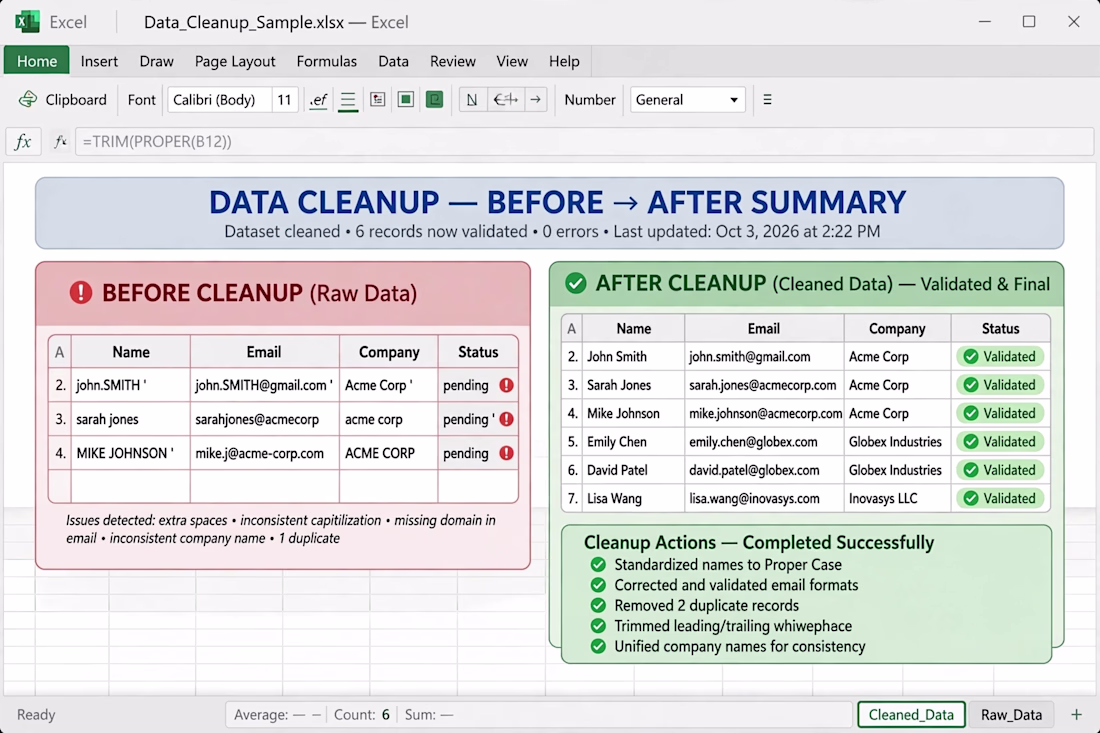This screenshot has height=733, width=1100.
Task: Click the right arrow toolbar button
Action: click(535, 100)
